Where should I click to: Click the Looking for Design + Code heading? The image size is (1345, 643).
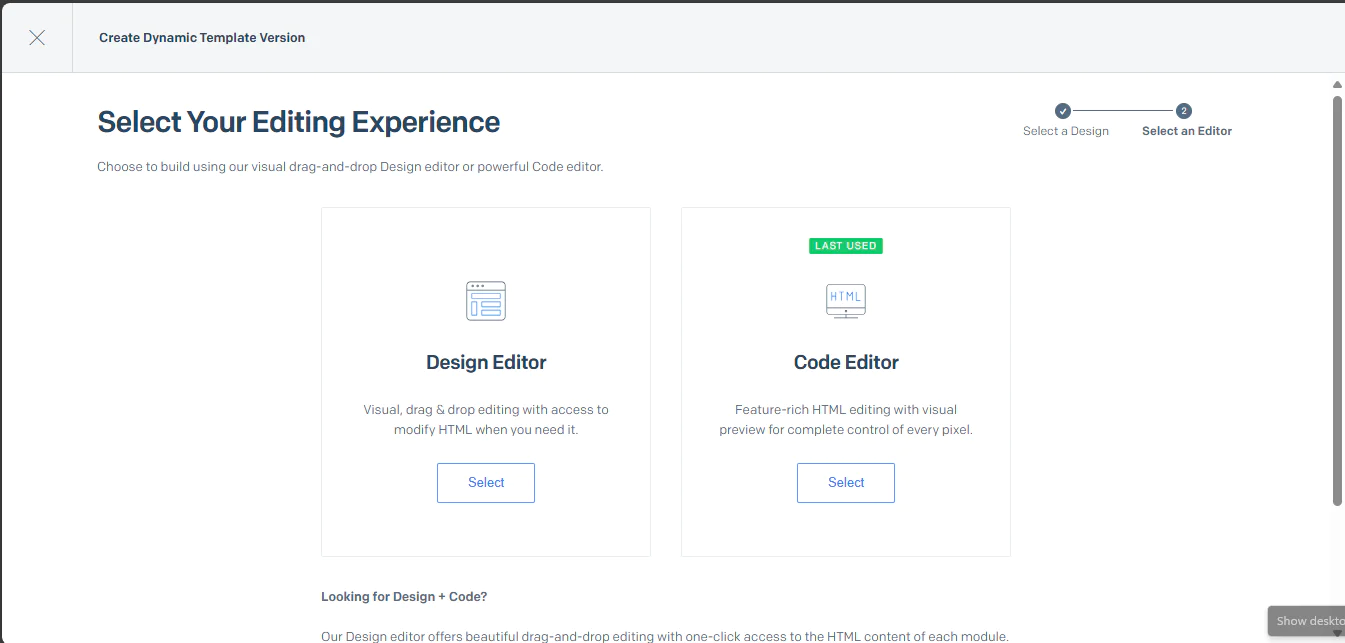404,596
